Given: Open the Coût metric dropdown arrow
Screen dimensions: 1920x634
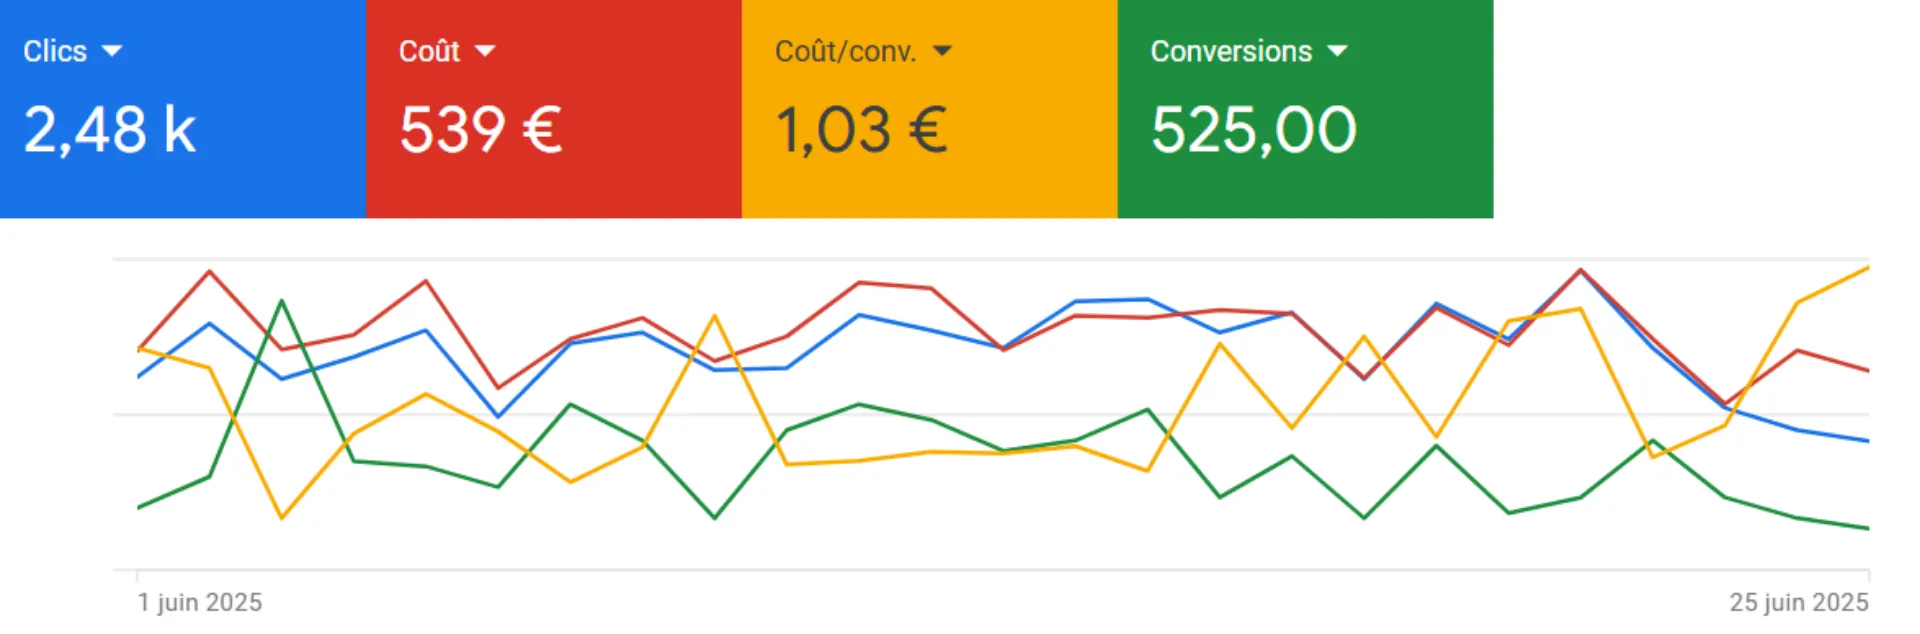Looking at the screenshot, I should [x=485, y=51].
